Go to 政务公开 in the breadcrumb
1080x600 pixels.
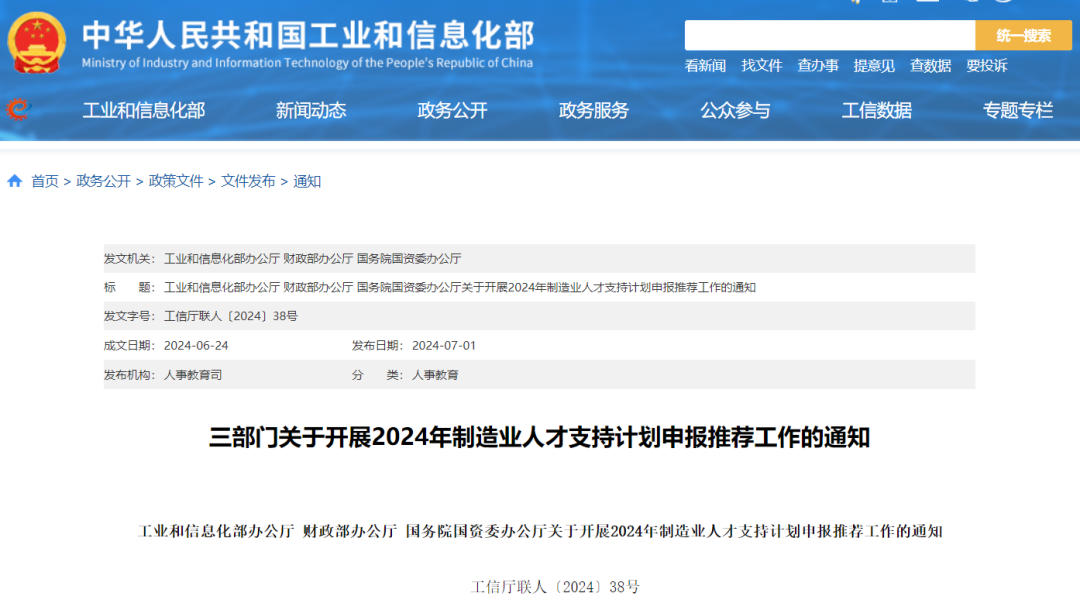pos(103,181)
